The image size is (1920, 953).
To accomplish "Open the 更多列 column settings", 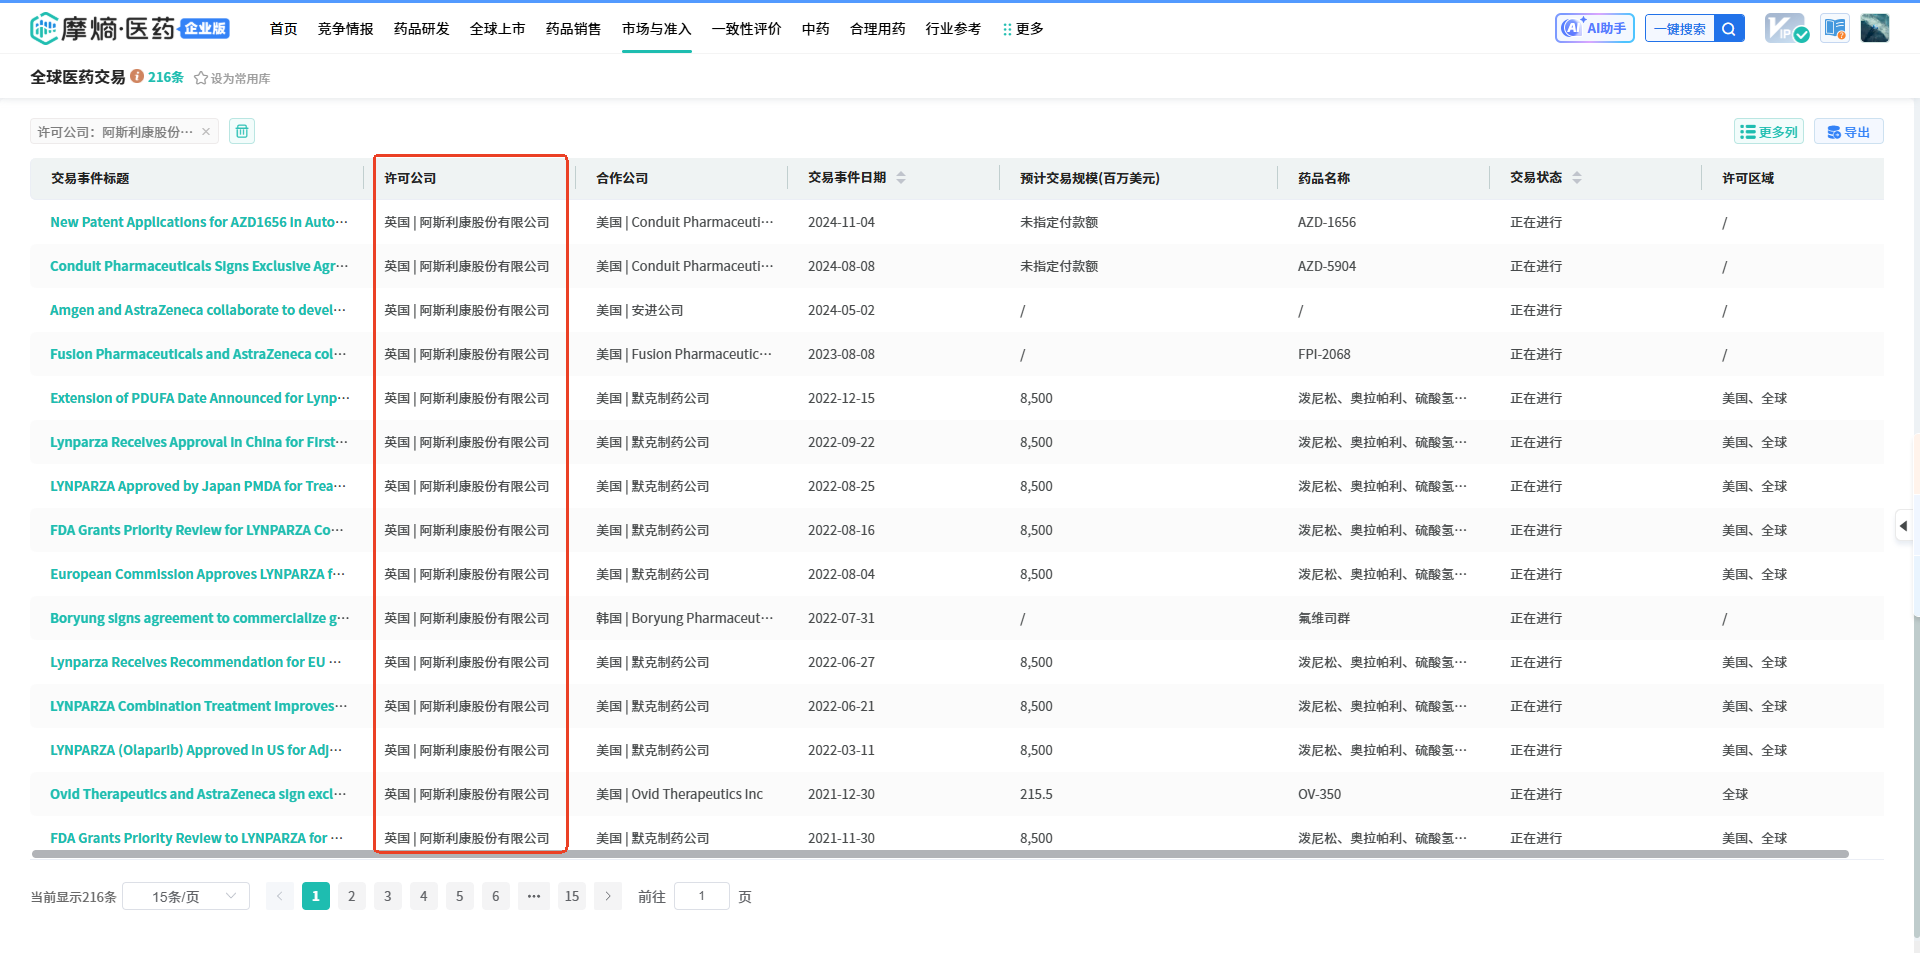I will [1768, 131].
